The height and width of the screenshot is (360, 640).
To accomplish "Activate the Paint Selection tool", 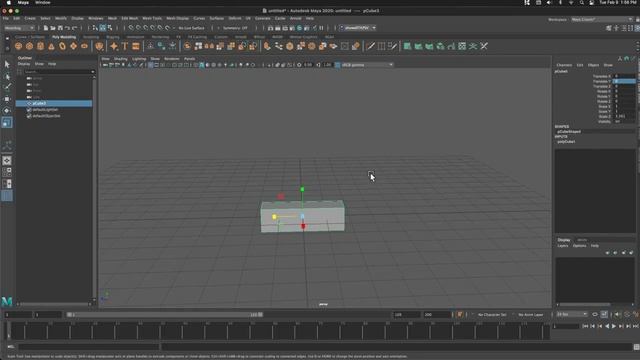I will tap(7, 87).
